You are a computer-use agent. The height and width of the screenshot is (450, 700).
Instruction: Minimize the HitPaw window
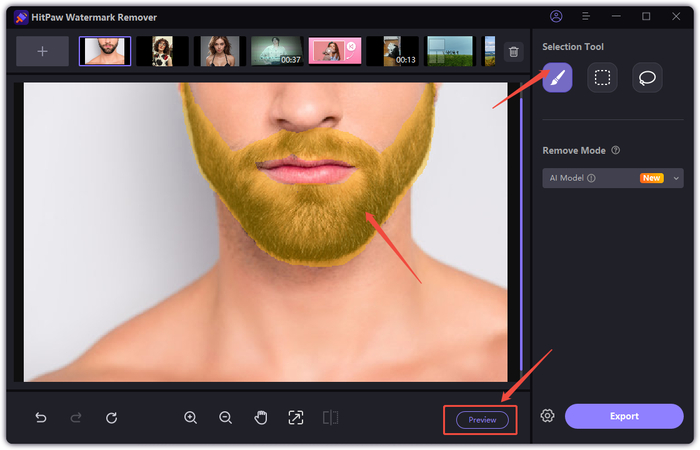click(x=616, y=17)
